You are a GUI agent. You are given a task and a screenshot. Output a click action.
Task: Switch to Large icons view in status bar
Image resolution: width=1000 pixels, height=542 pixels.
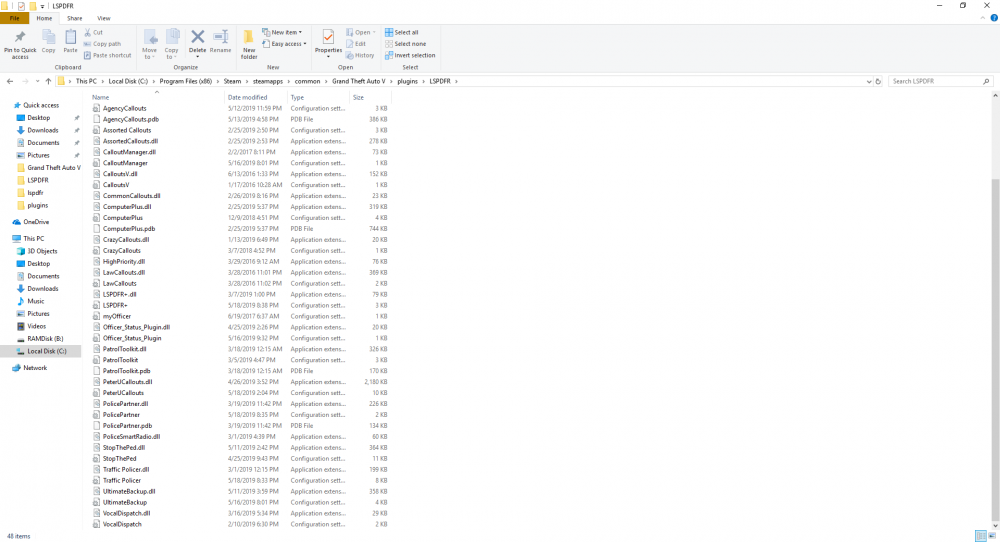992,536
